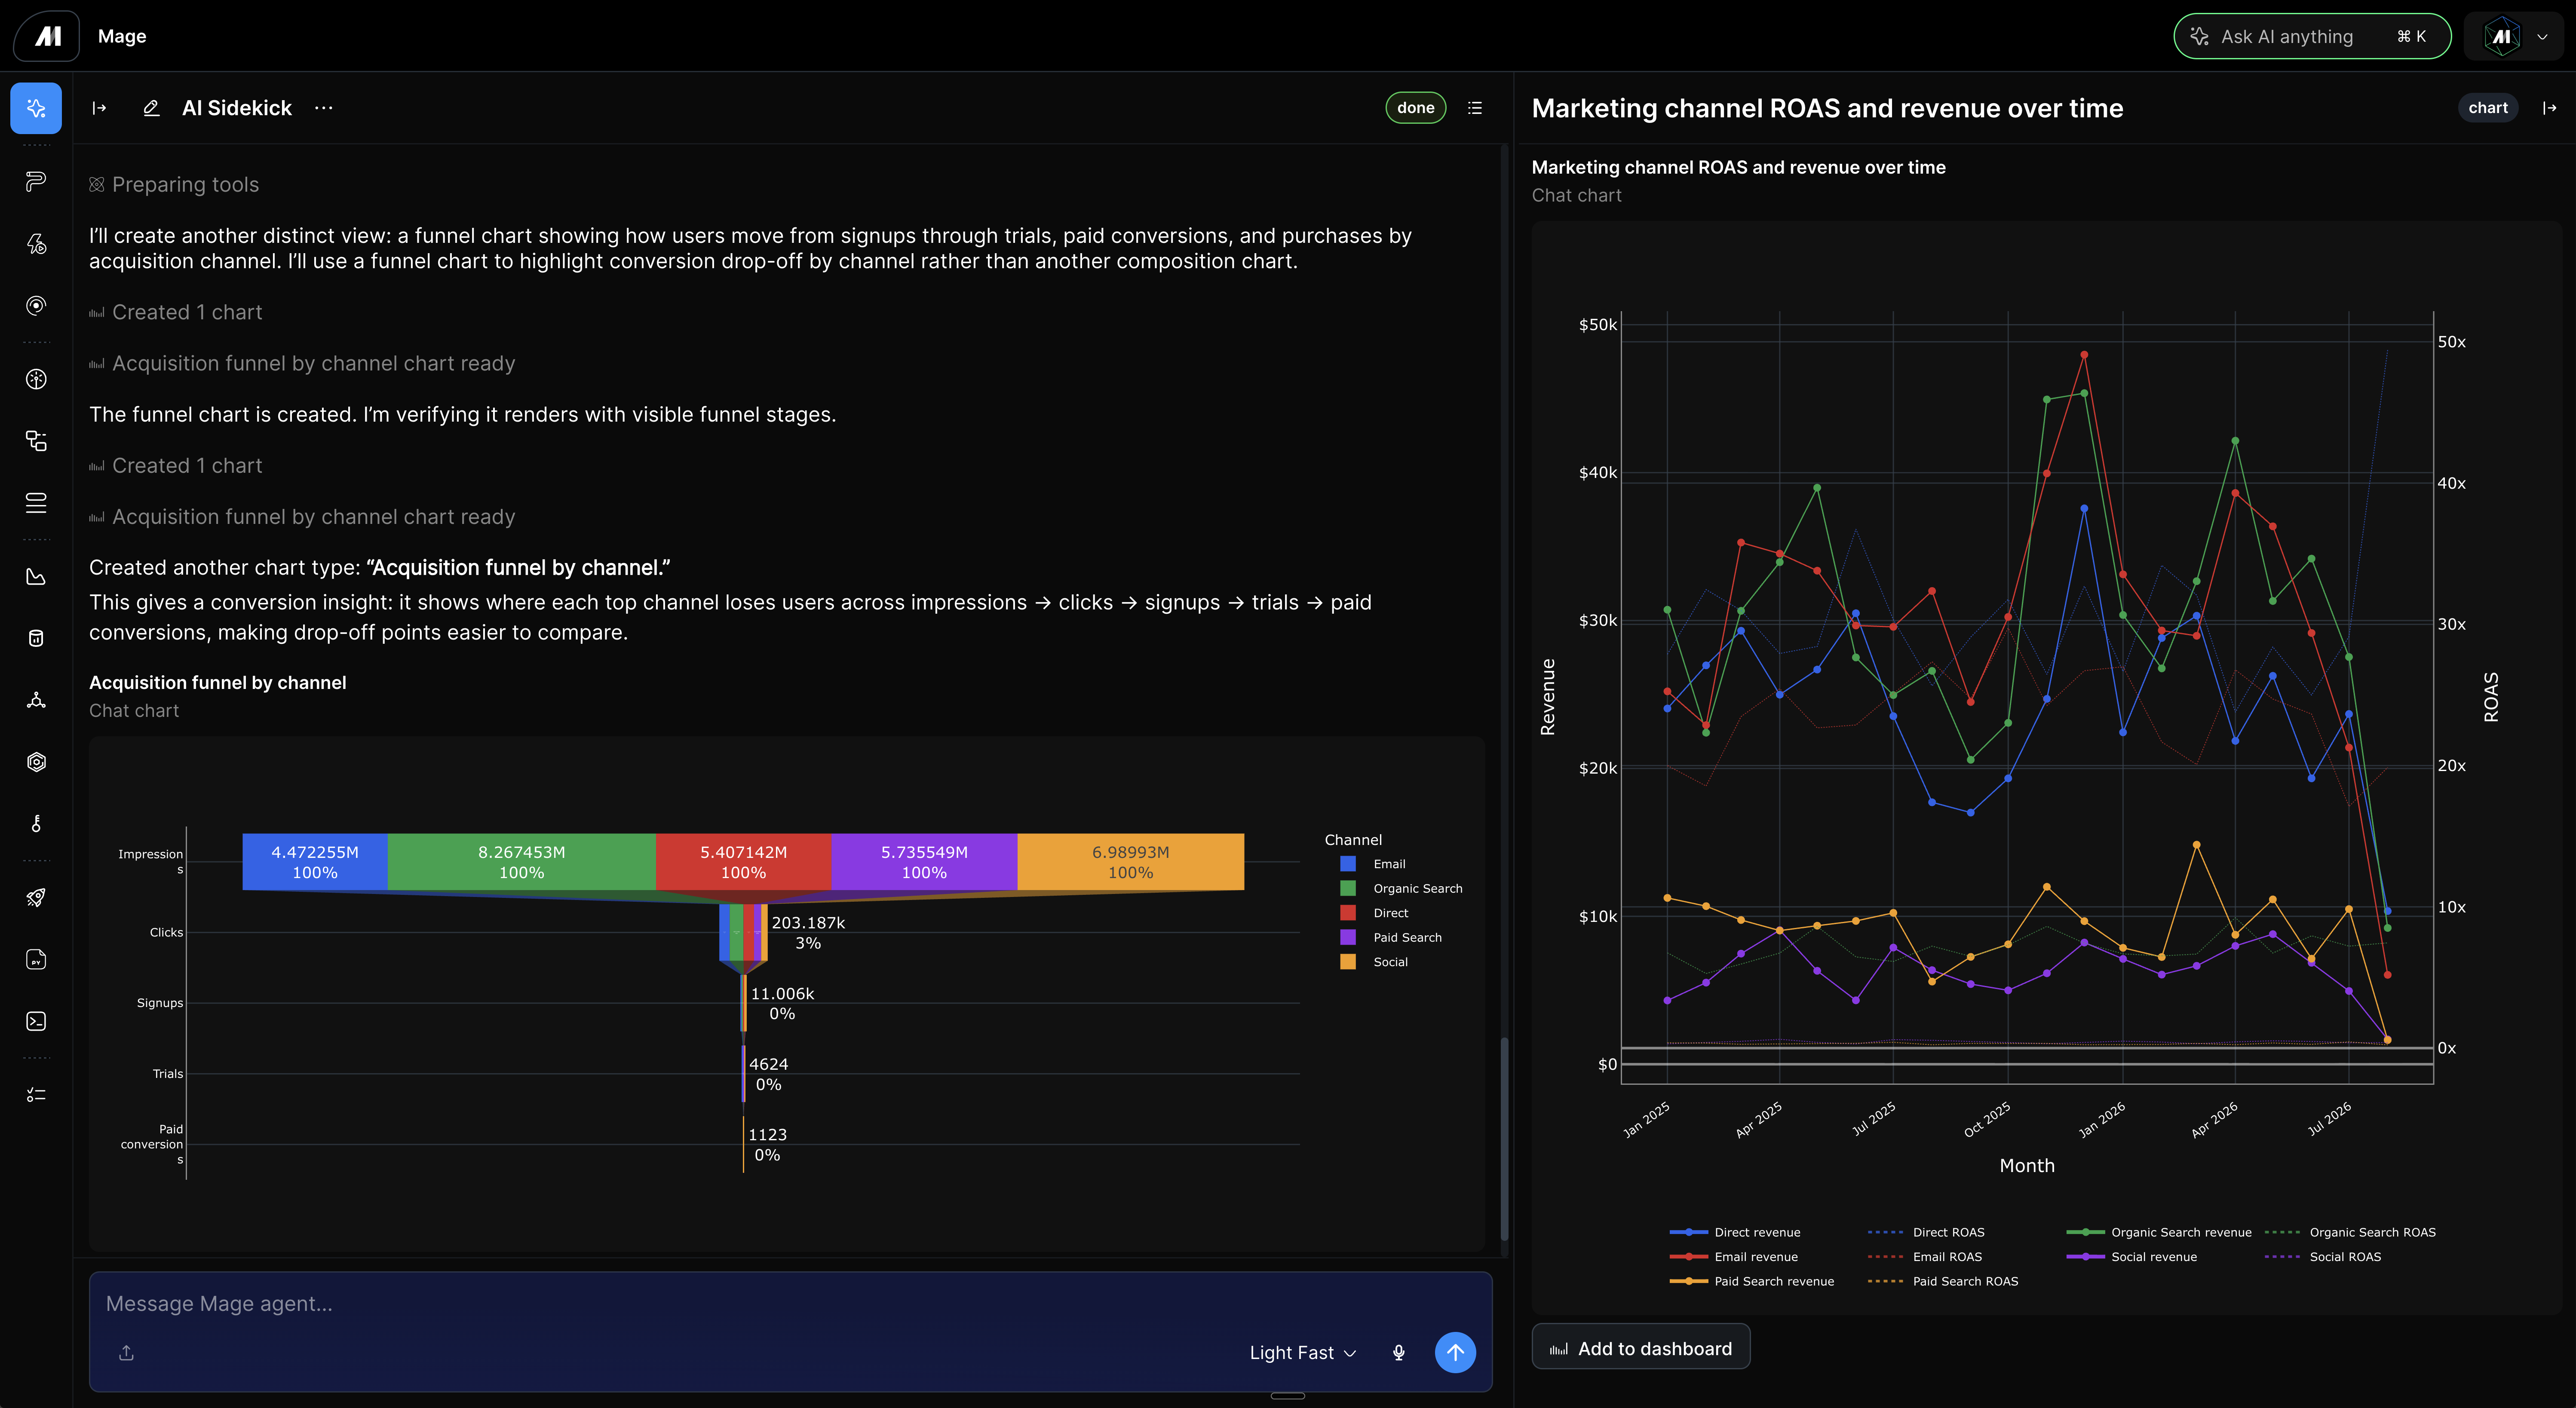Toggle Social revenue legend entry
The image size is (2576, 1408).
pyautogui.click(x=2132, y=1257)
